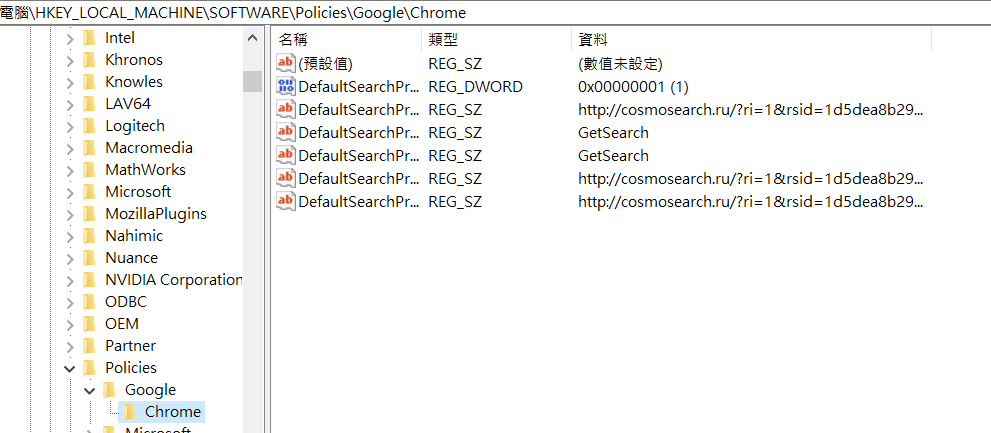Expand the Nahimic key

coord(70,236)
